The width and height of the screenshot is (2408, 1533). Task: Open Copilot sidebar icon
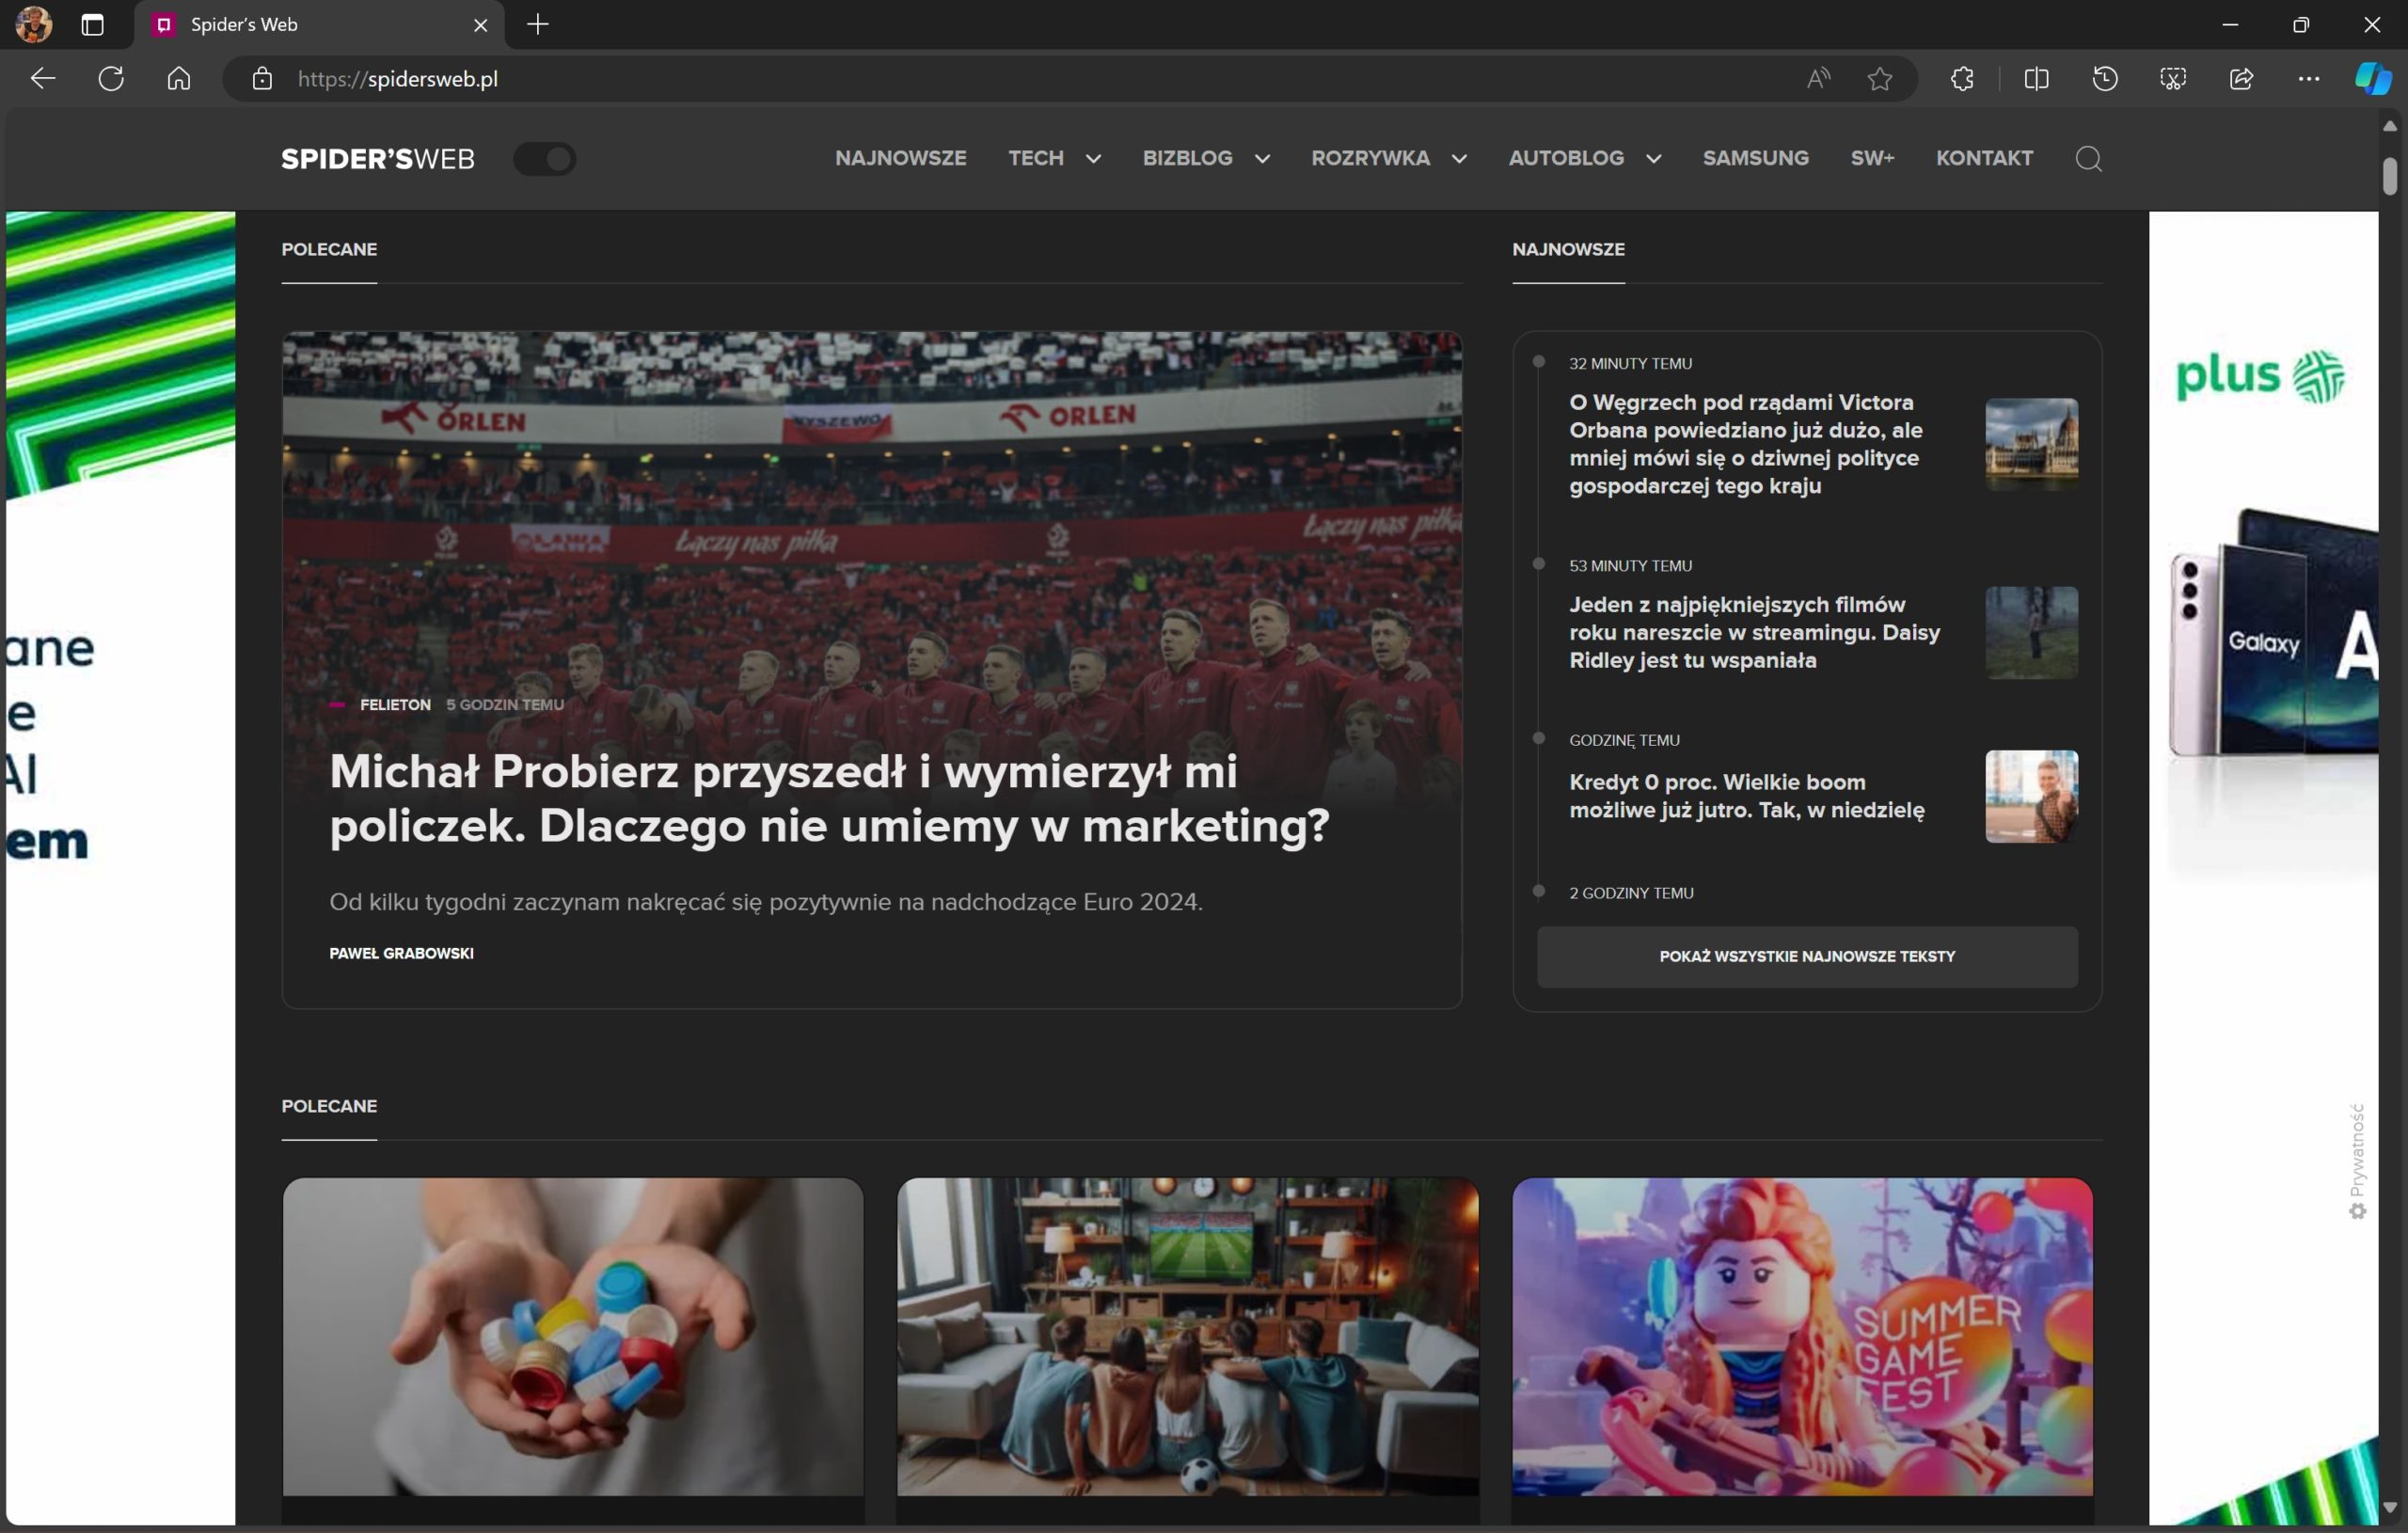pyautogui.click(x=2373, y=79)
